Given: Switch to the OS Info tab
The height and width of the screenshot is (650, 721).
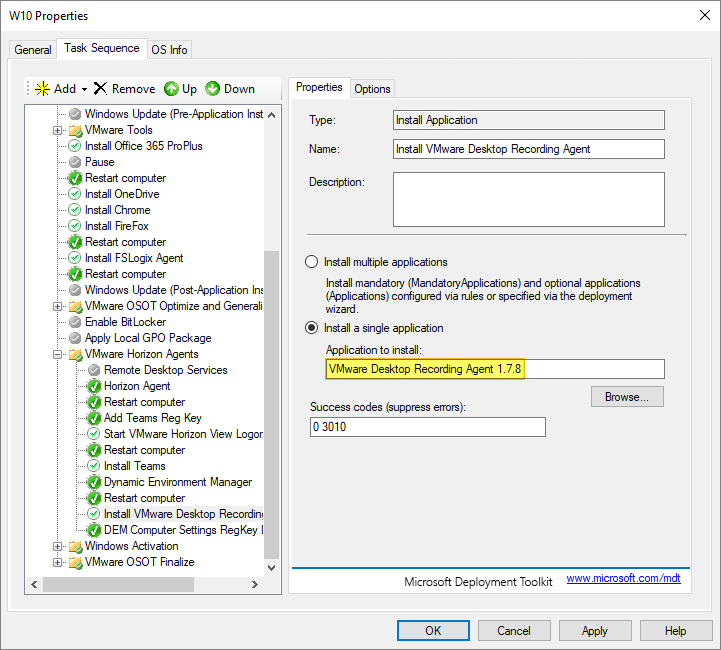Looking at the screenshot, I should point(169,50).
